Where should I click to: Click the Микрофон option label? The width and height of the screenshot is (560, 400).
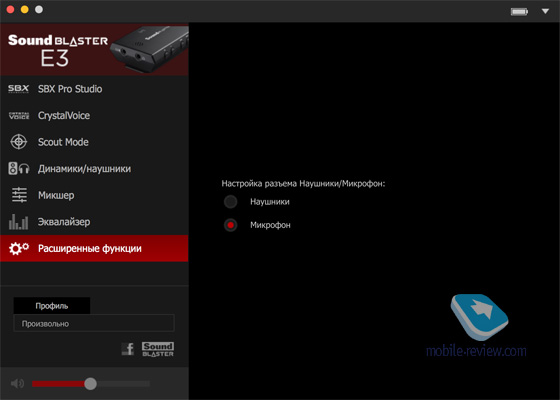270,225
